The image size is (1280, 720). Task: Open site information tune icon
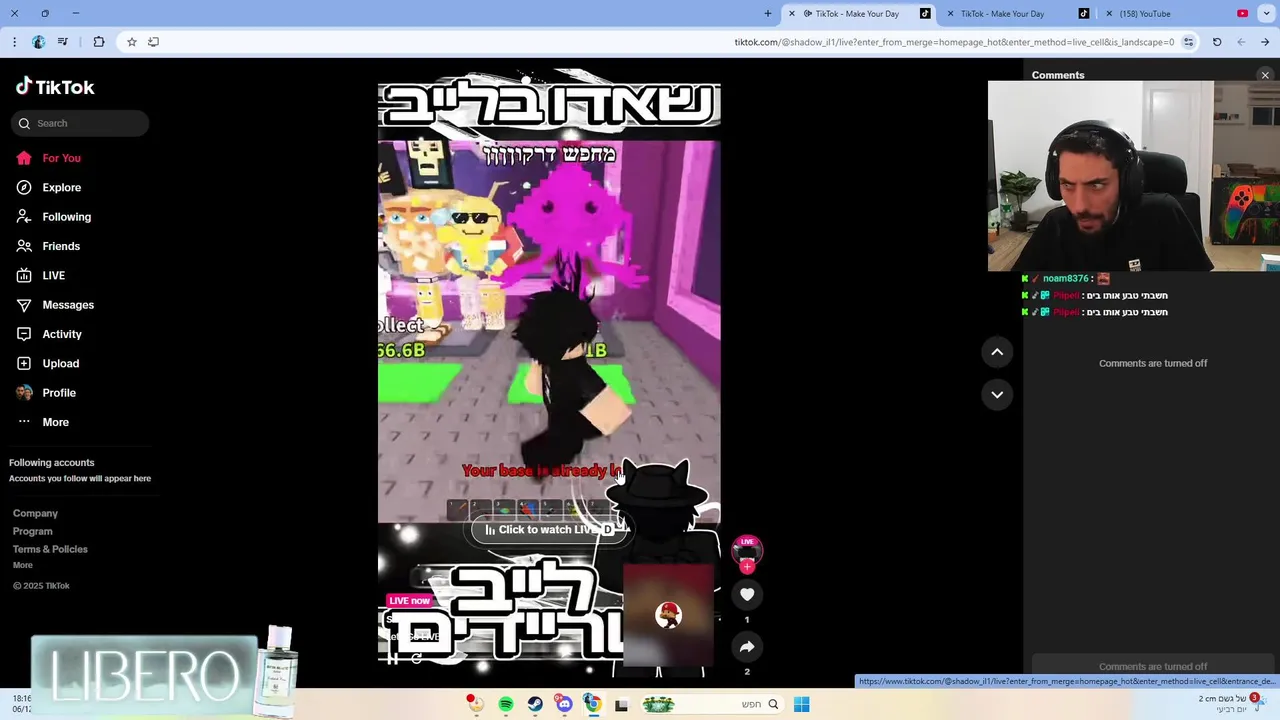click(x=1188, y=42)
